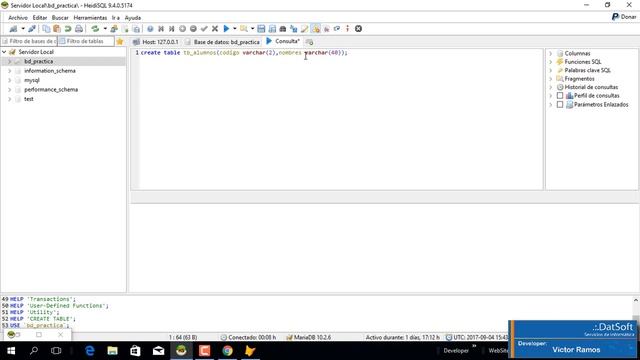
Task: Click the post changes checkmark icon
Action: coord(204,29)
